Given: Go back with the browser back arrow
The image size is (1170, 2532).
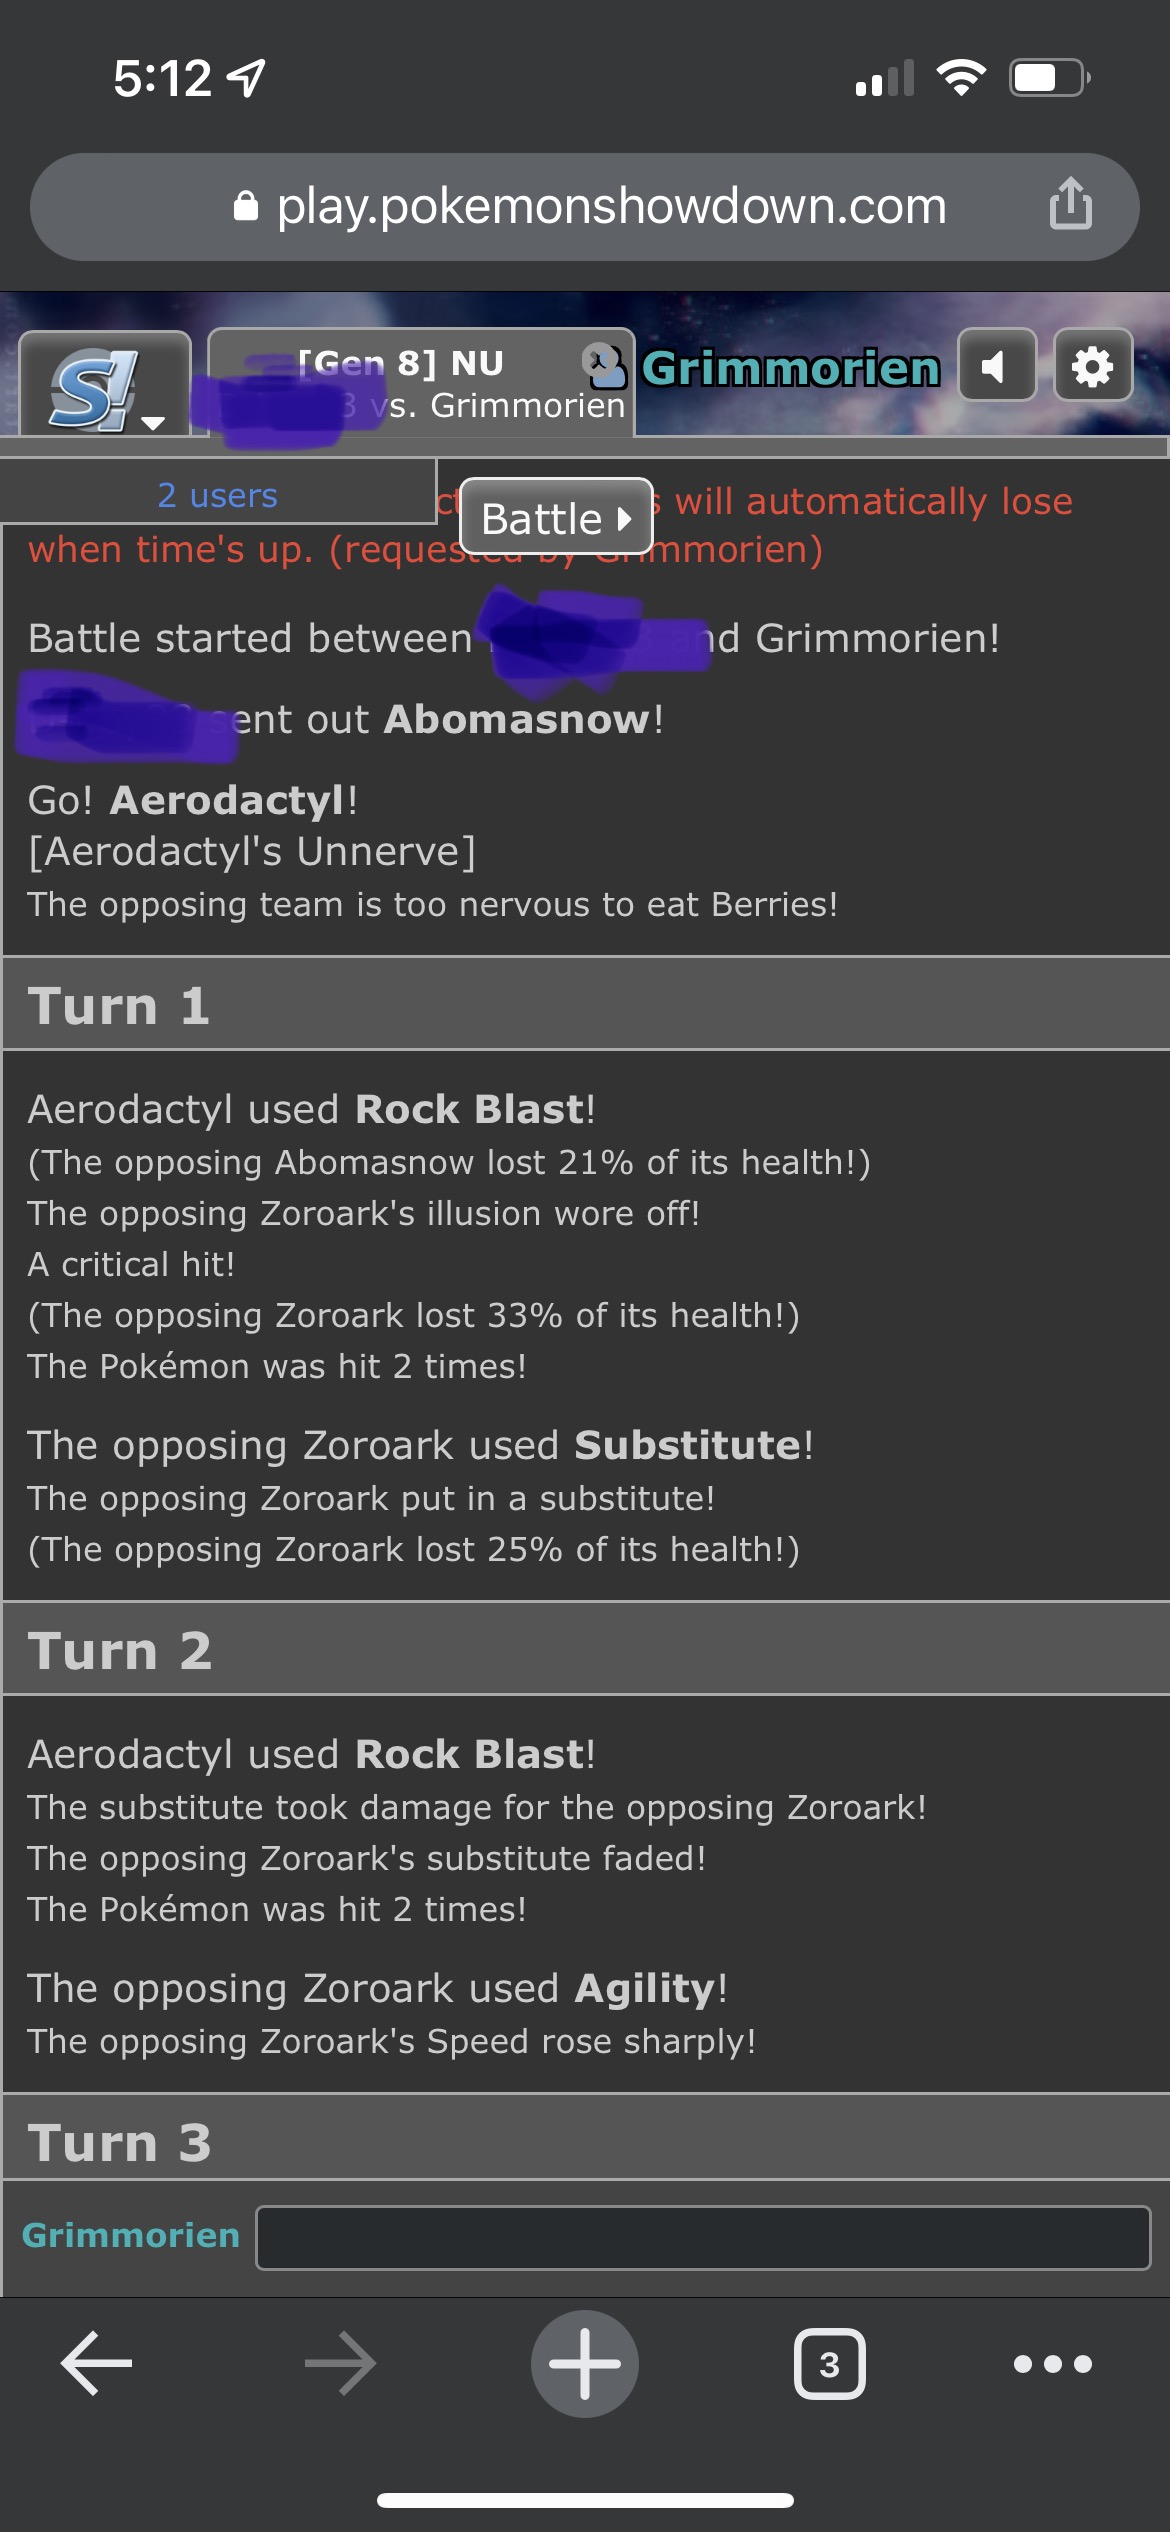Looking at the screenshot, I should click(x=97, y=2364).
